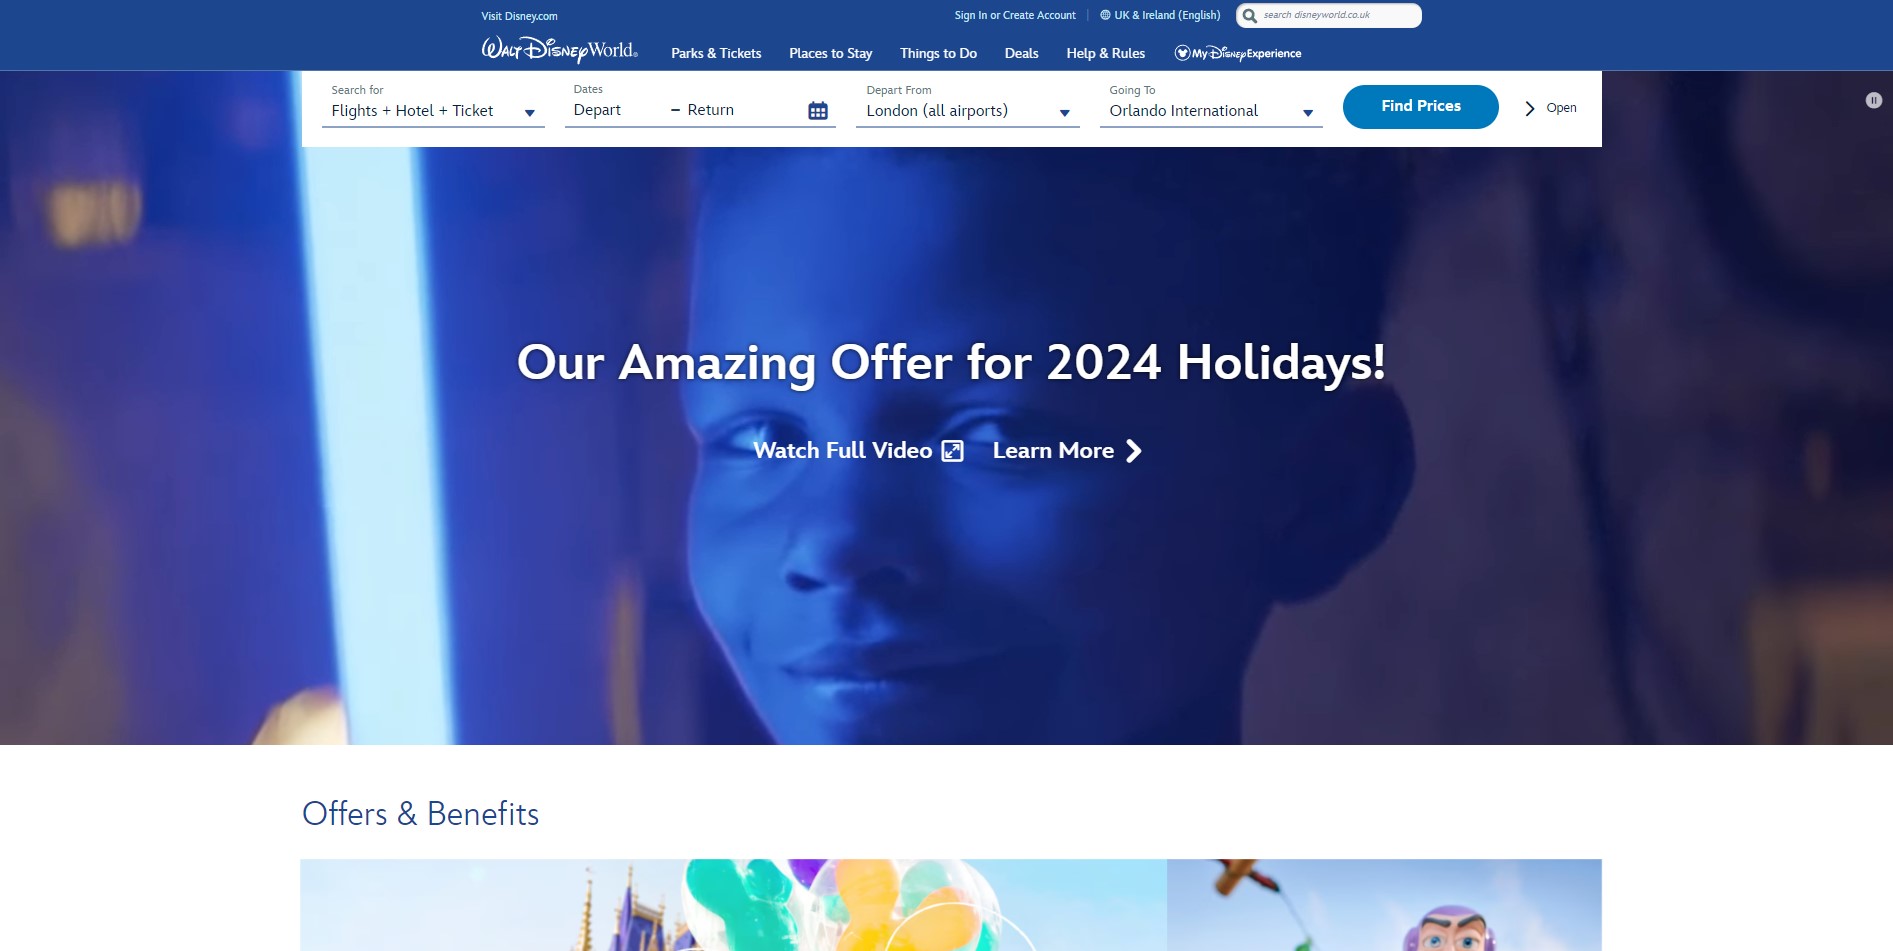Open the Places to Stay menu

pyautogui.click(x=830, y=53)
